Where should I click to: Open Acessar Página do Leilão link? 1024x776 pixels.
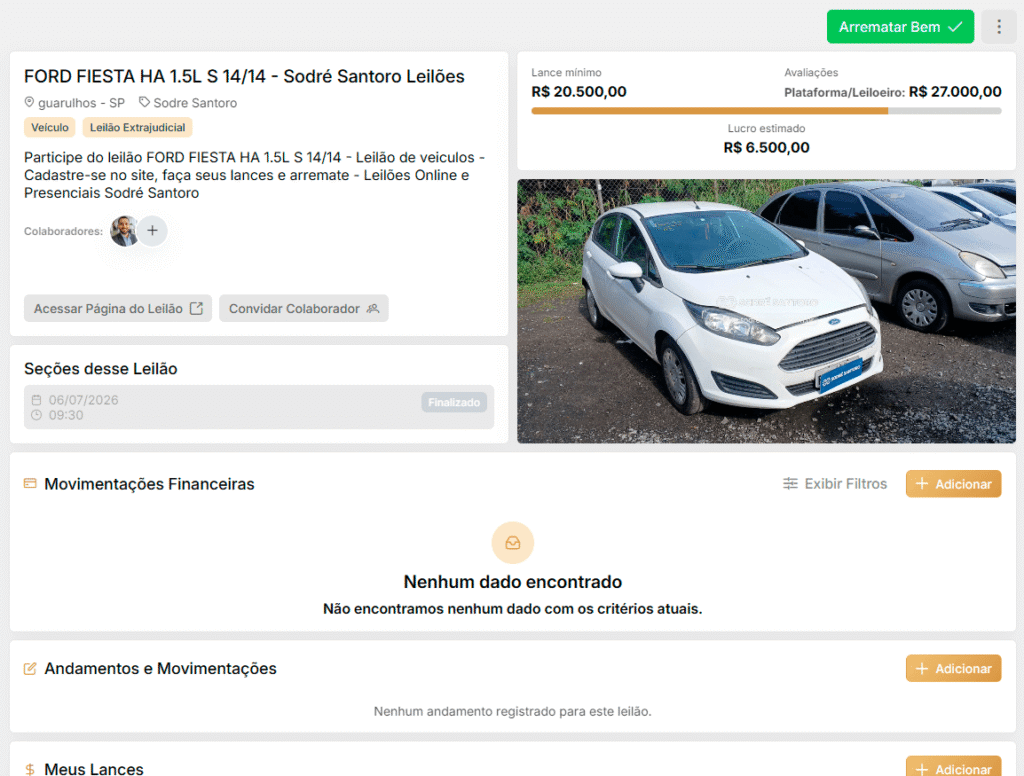tap(118, 308)
